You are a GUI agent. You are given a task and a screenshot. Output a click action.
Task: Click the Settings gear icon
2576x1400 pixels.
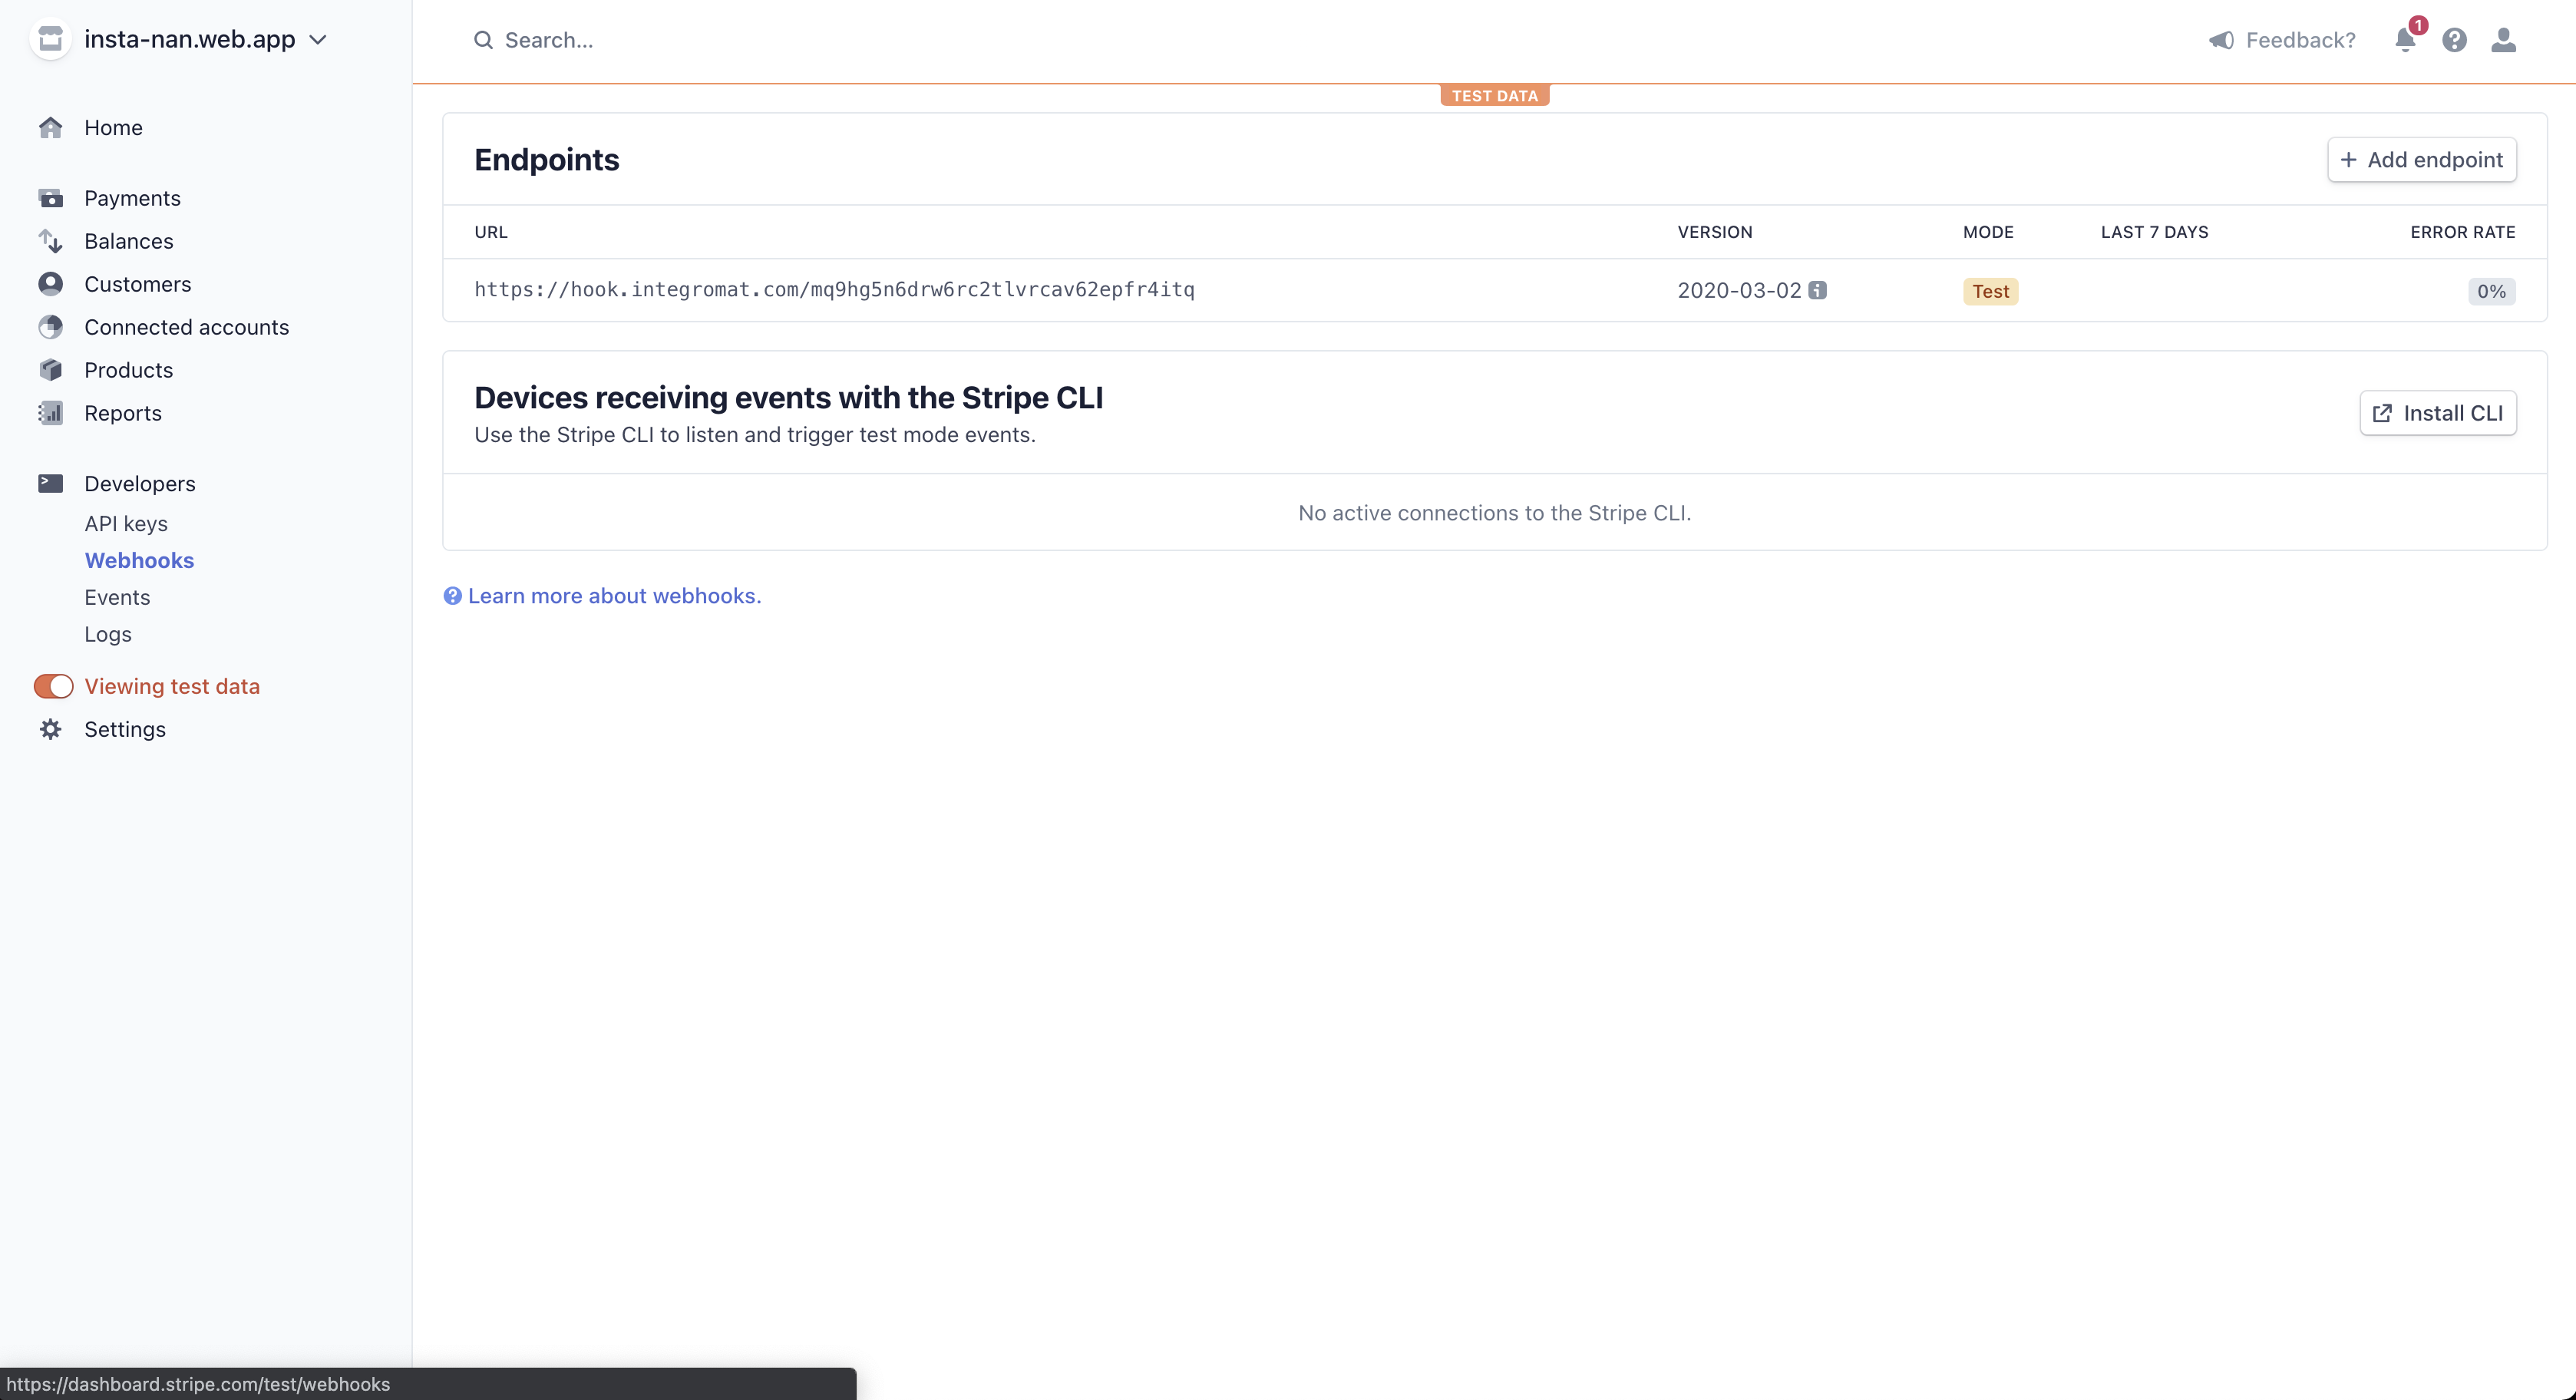click(51, 729)
